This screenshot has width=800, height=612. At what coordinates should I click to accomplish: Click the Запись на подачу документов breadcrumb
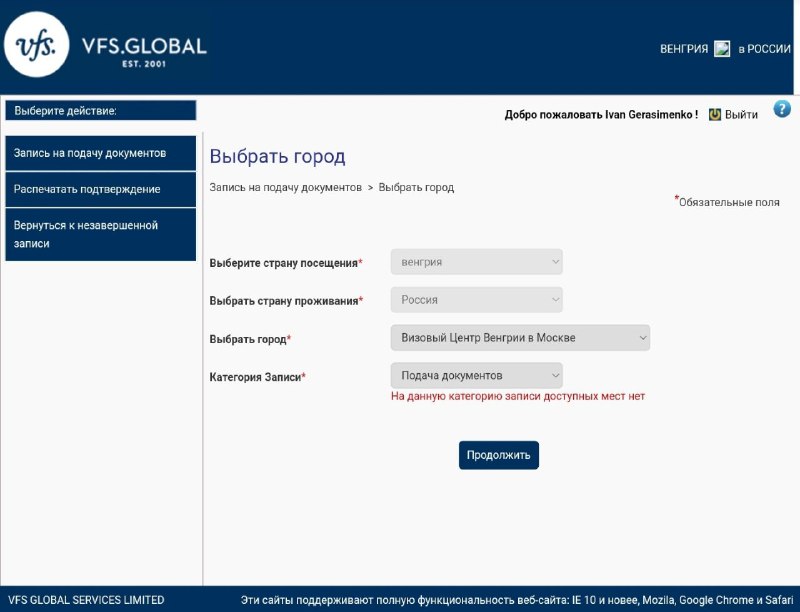(285, 188)
